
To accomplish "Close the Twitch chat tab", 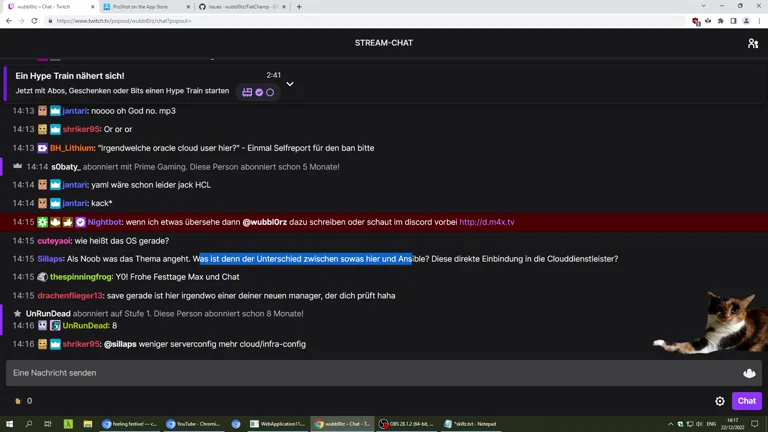I will [x=93, y=7].
